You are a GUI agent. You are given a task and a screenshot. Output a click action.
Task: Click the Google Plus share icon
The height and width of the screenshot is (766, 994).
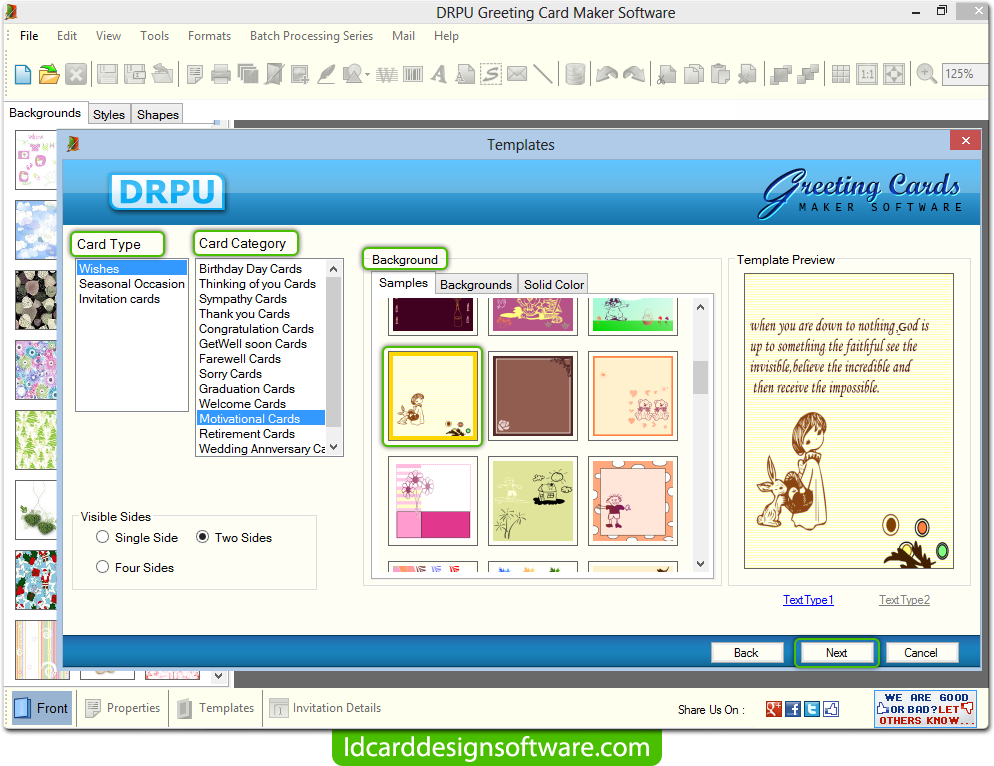pyautogui.click(x=773, y=709)
